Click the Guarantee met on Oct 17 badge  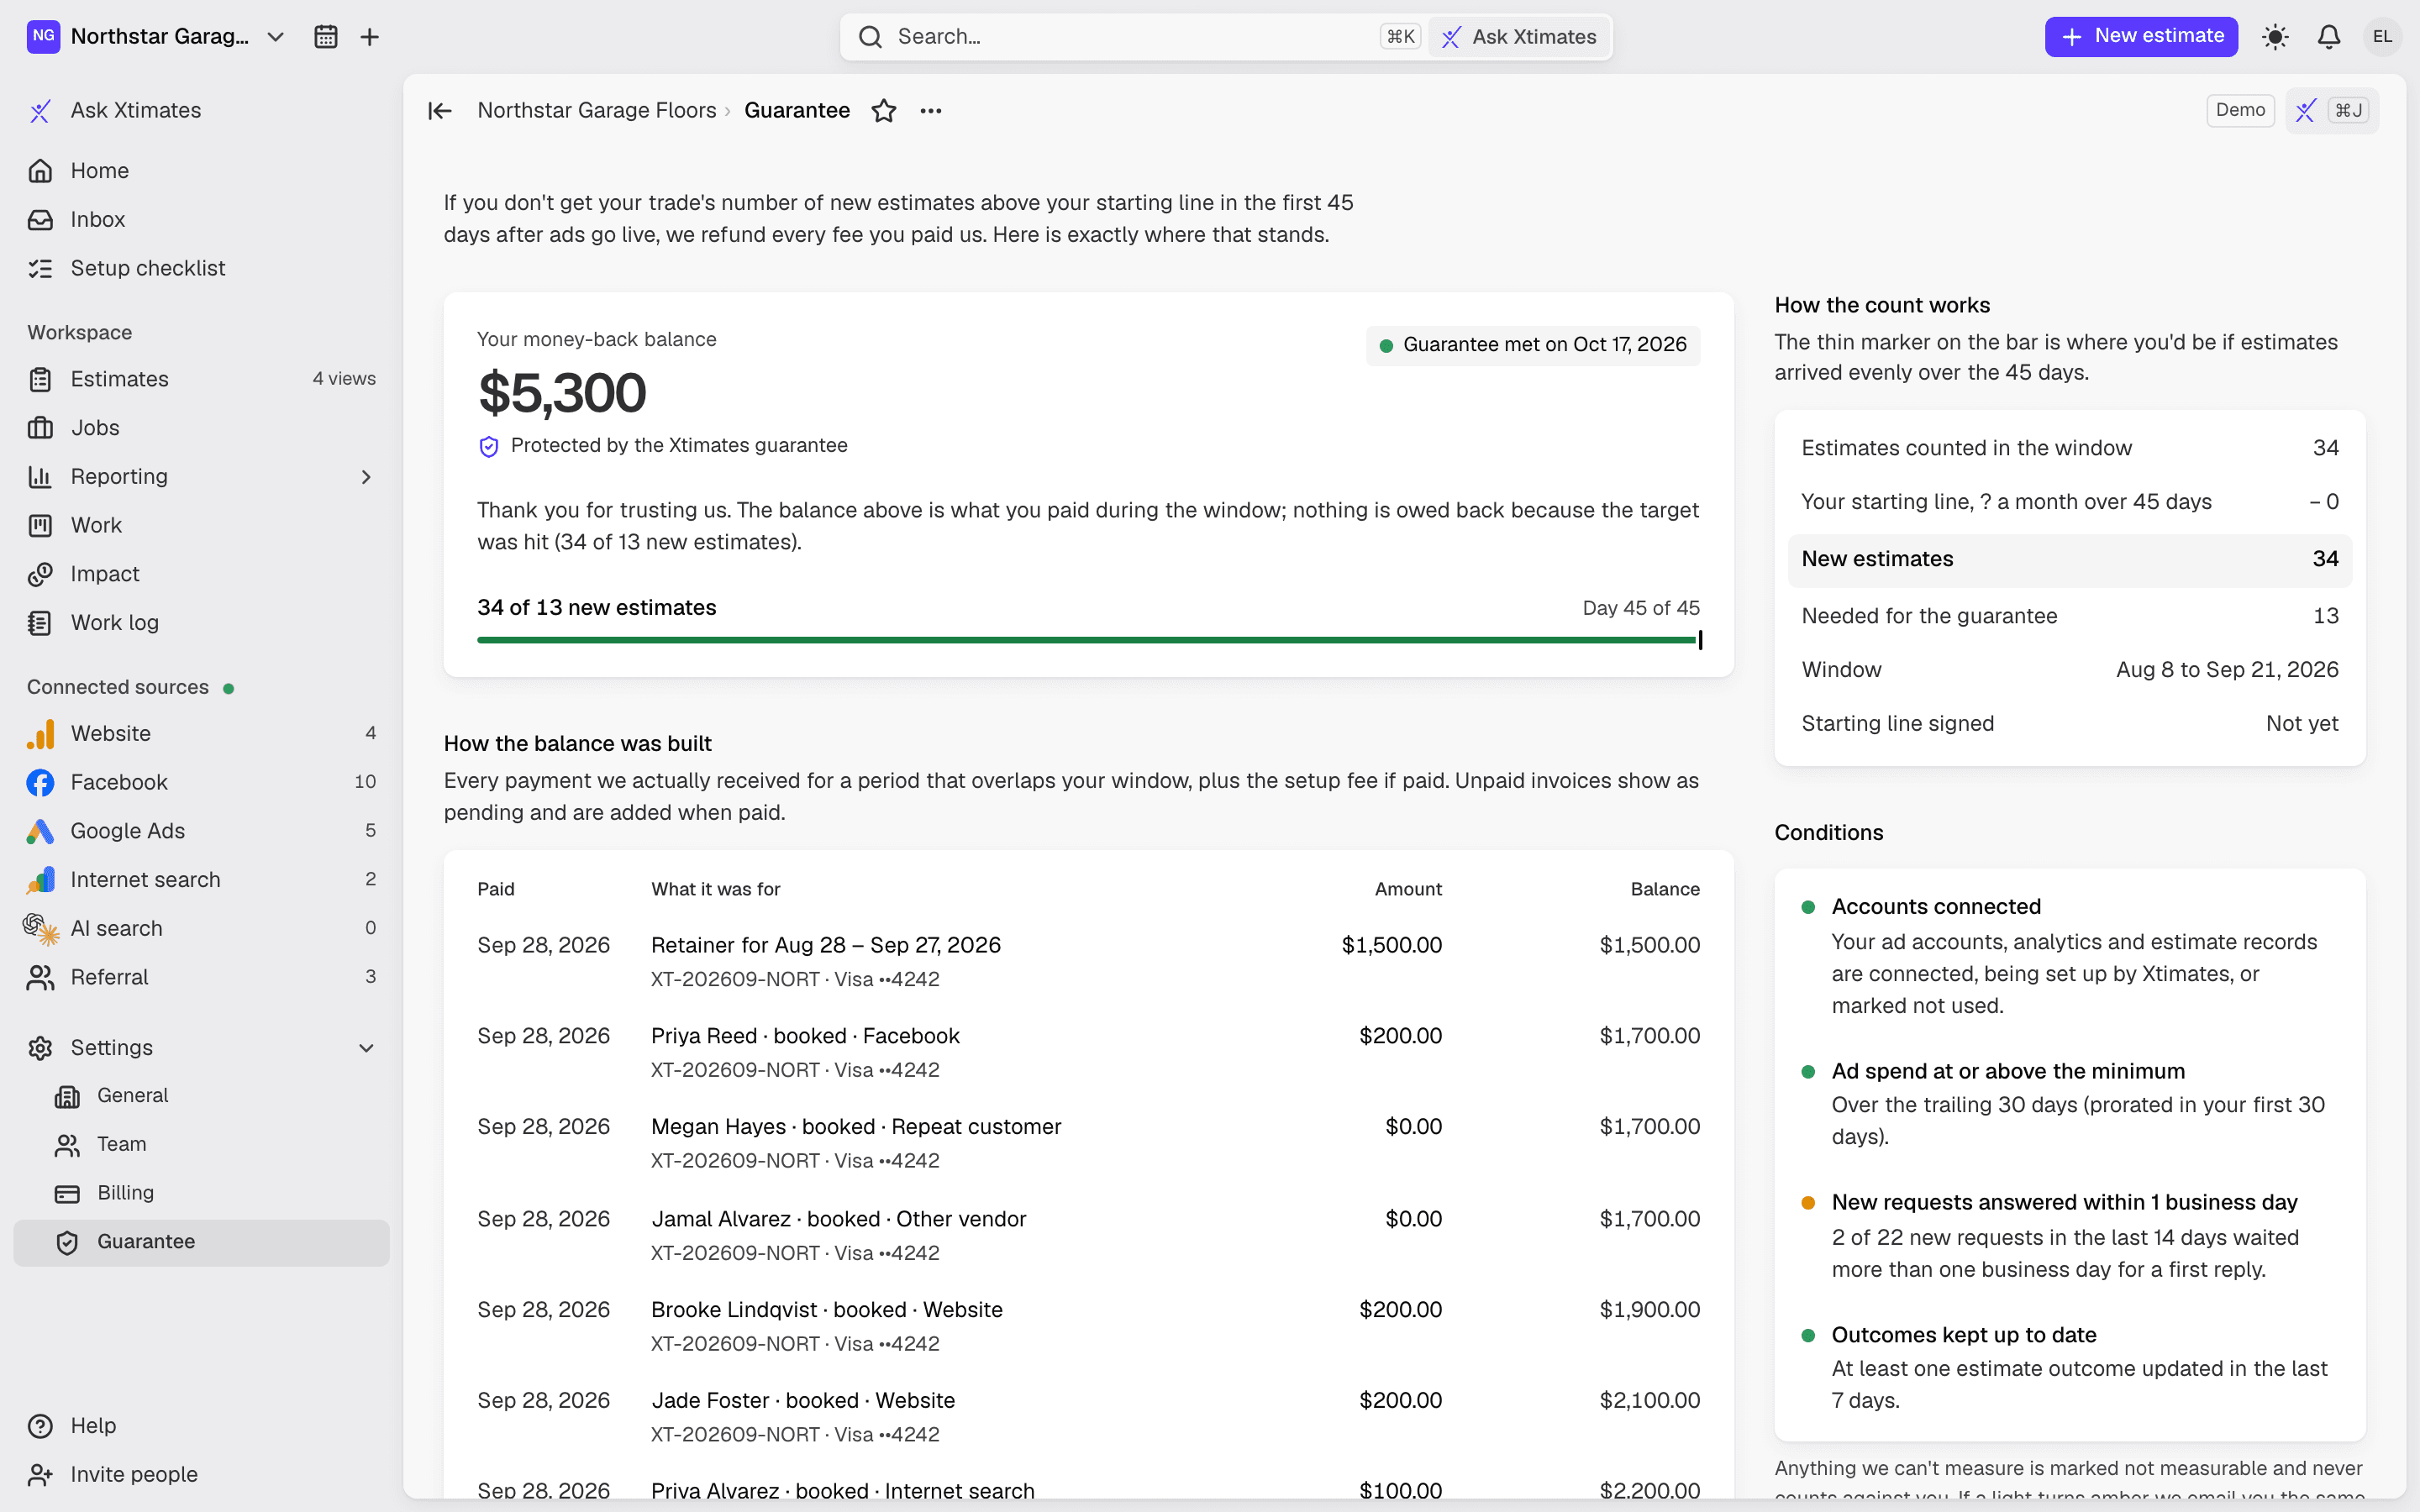coord(1533,345)
